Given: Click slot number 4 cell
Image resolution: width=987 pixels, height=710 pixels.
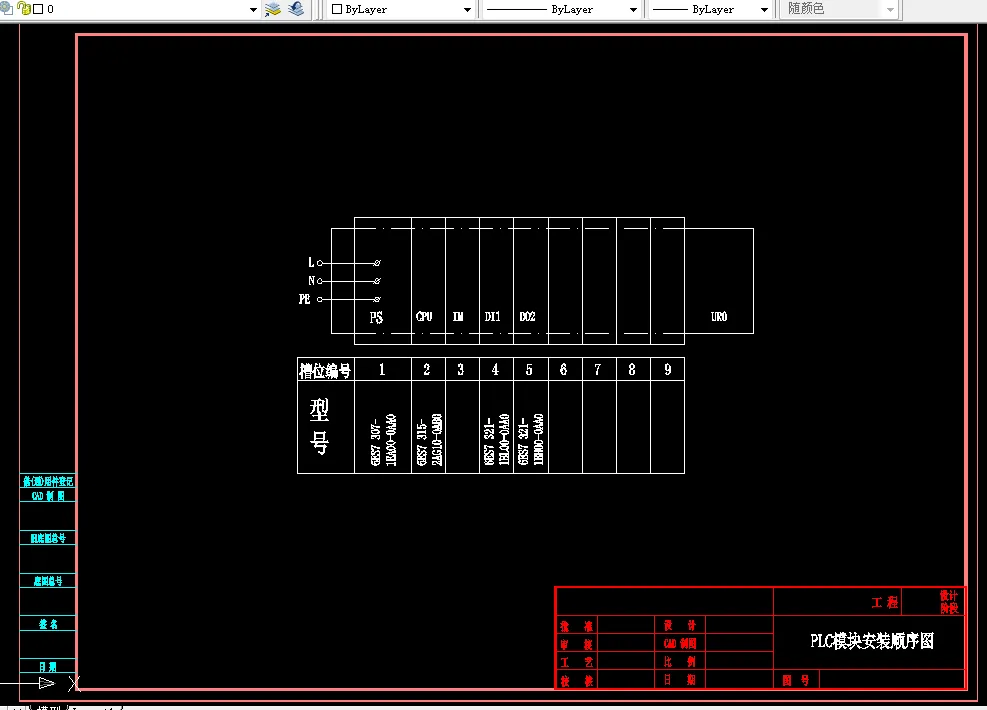Looking at the screenshot, I should tap(495, 369).
